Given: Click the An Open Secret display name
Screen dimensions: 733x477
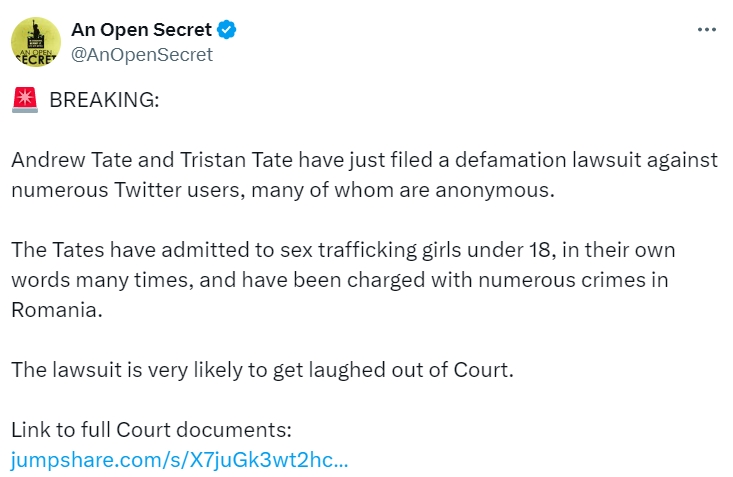Looking at the screenshot, I should pos(141,30).
